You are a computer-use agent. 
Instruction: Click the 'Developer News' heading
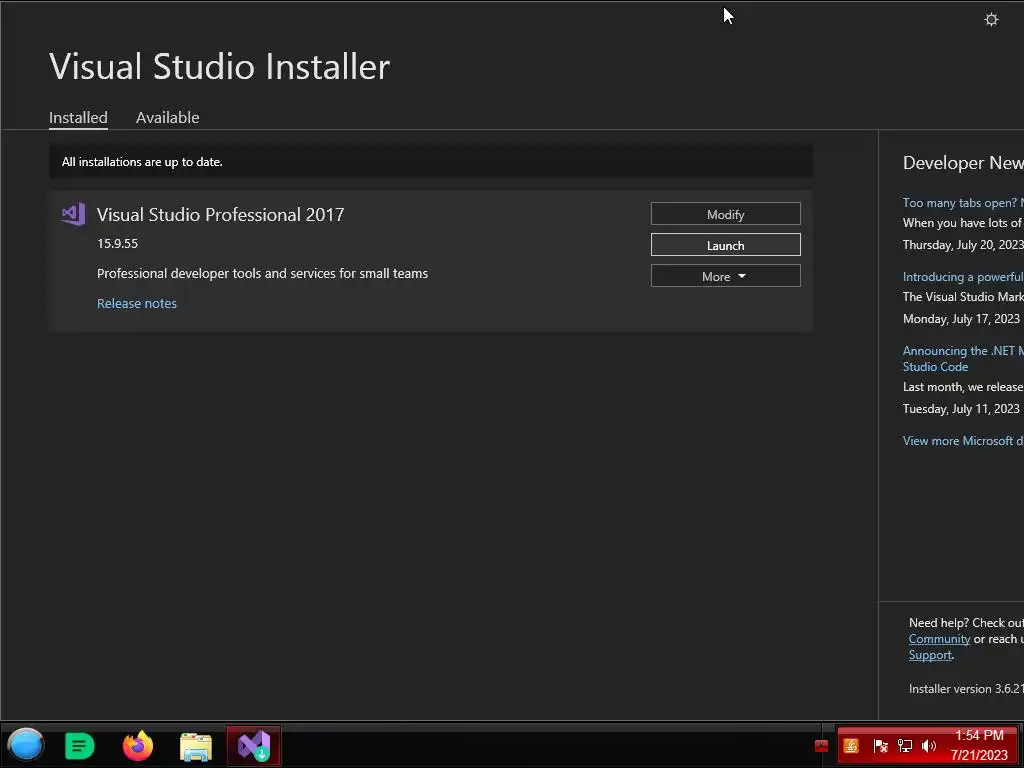(x=963, y=163)
